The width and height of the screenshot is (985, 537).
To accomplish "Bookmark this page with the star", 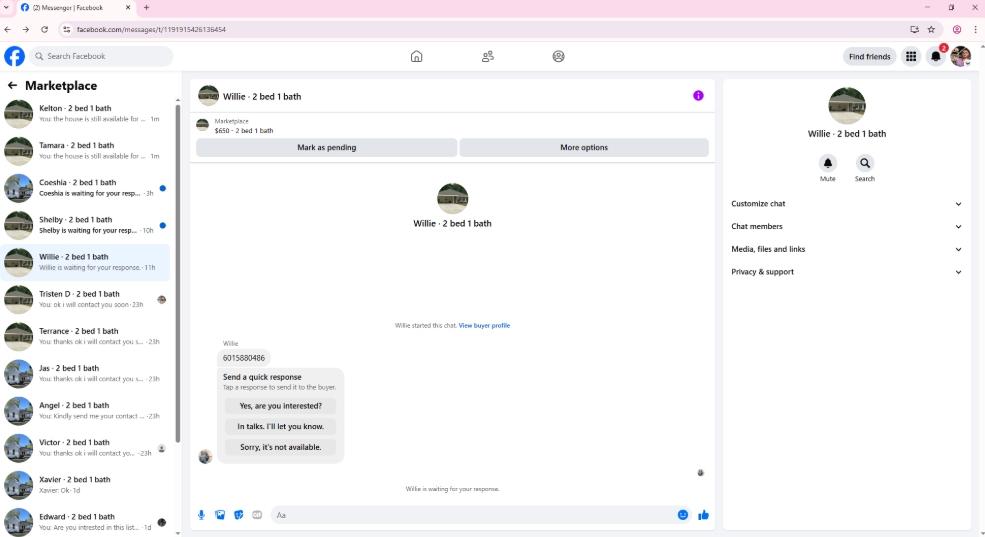I will 932,30.
